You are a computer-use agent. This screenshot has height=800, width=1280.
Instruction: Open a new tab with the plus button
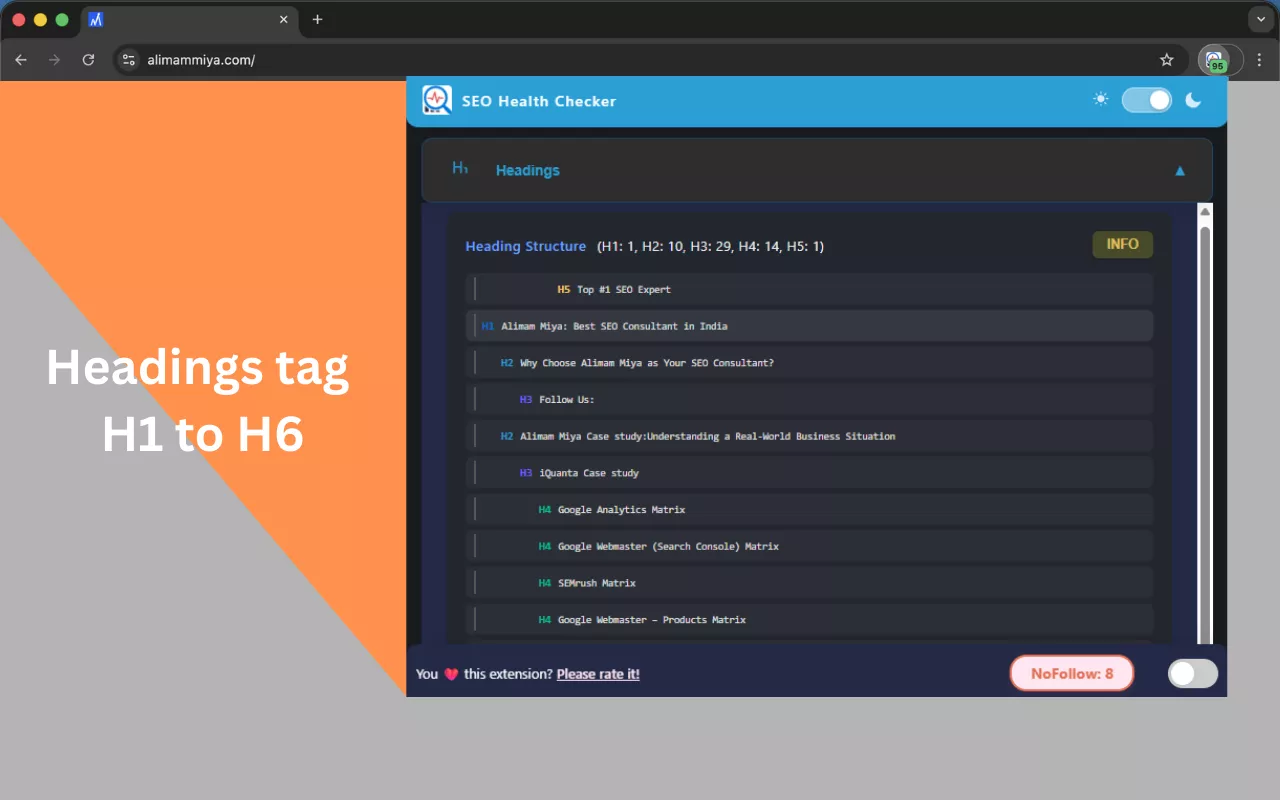(x=317, y=19)
